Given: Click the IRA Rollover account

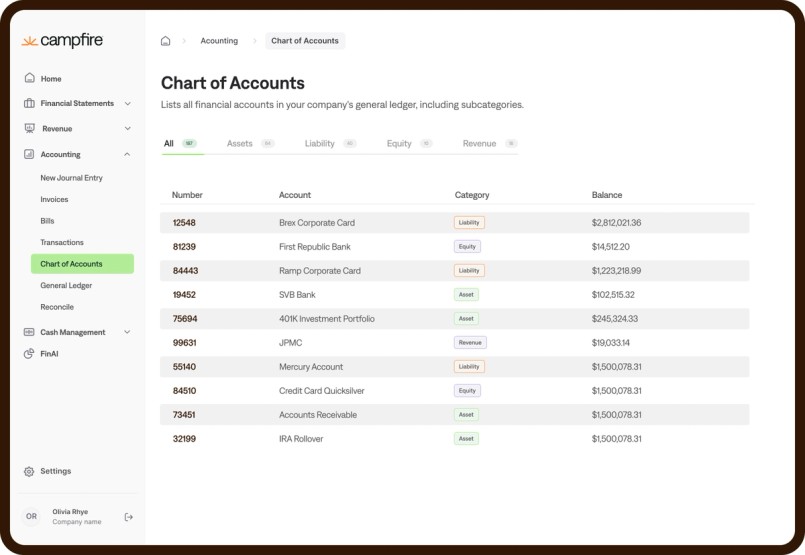Looking at the screenshot, I should pyautogui.click(x=301, y=439).
